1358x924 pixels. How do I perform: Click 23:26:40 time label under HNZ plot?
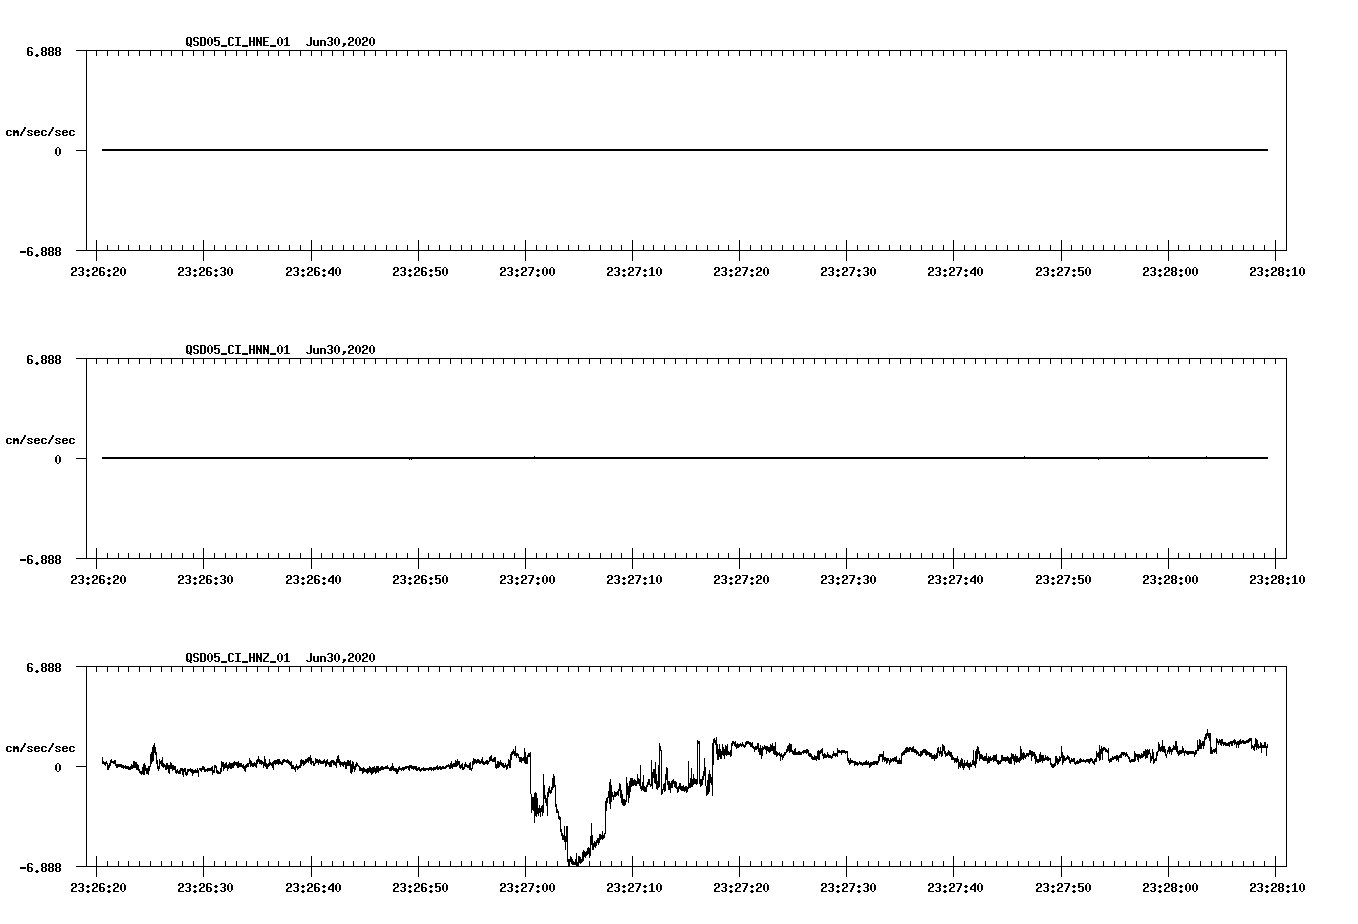tap(313, 887)
